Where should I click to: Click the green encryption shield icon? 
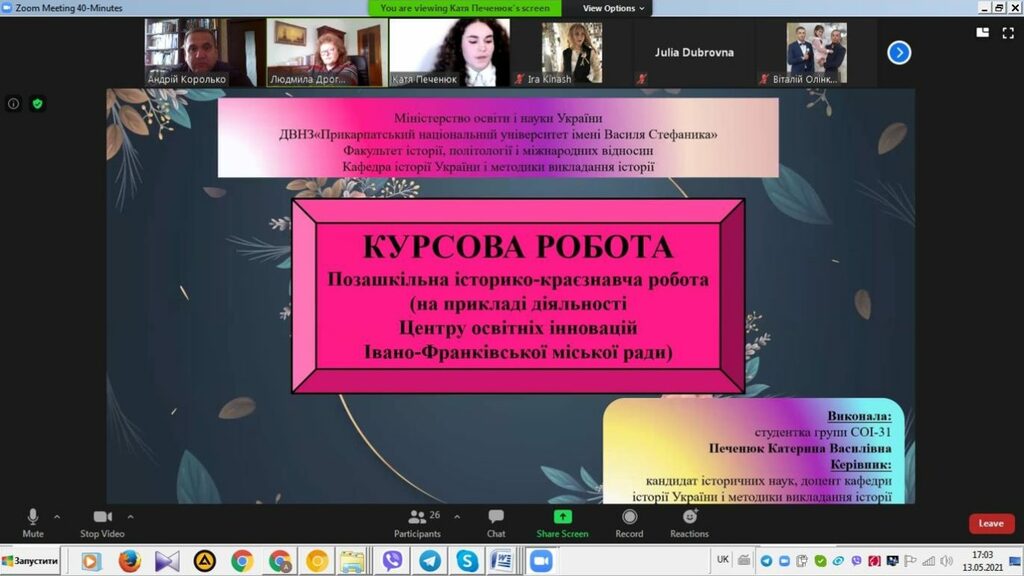point(38,103)
